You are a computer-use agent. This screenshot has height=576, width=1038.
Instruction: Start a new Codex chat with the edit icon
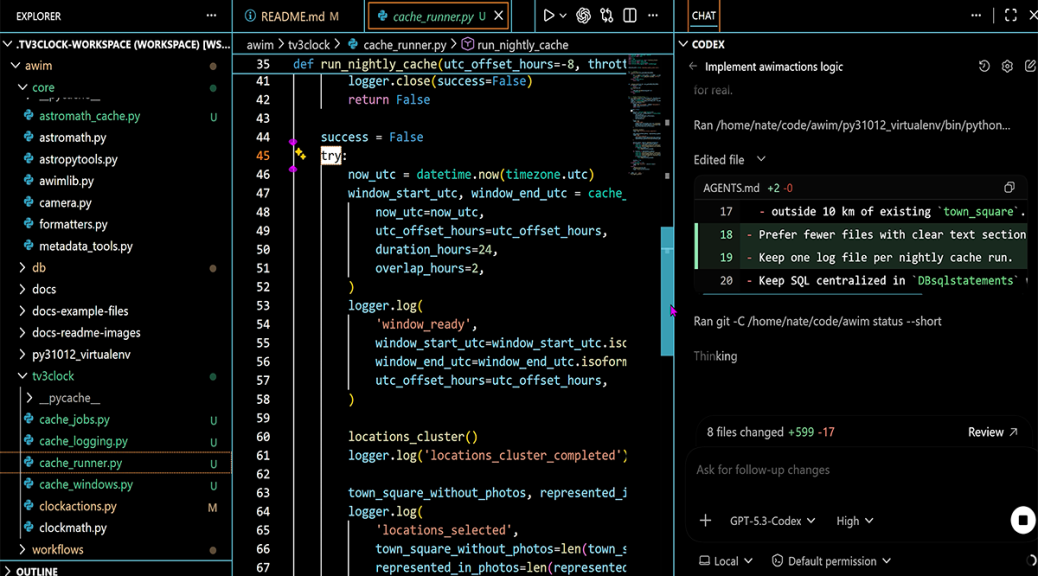(1030, 67)
